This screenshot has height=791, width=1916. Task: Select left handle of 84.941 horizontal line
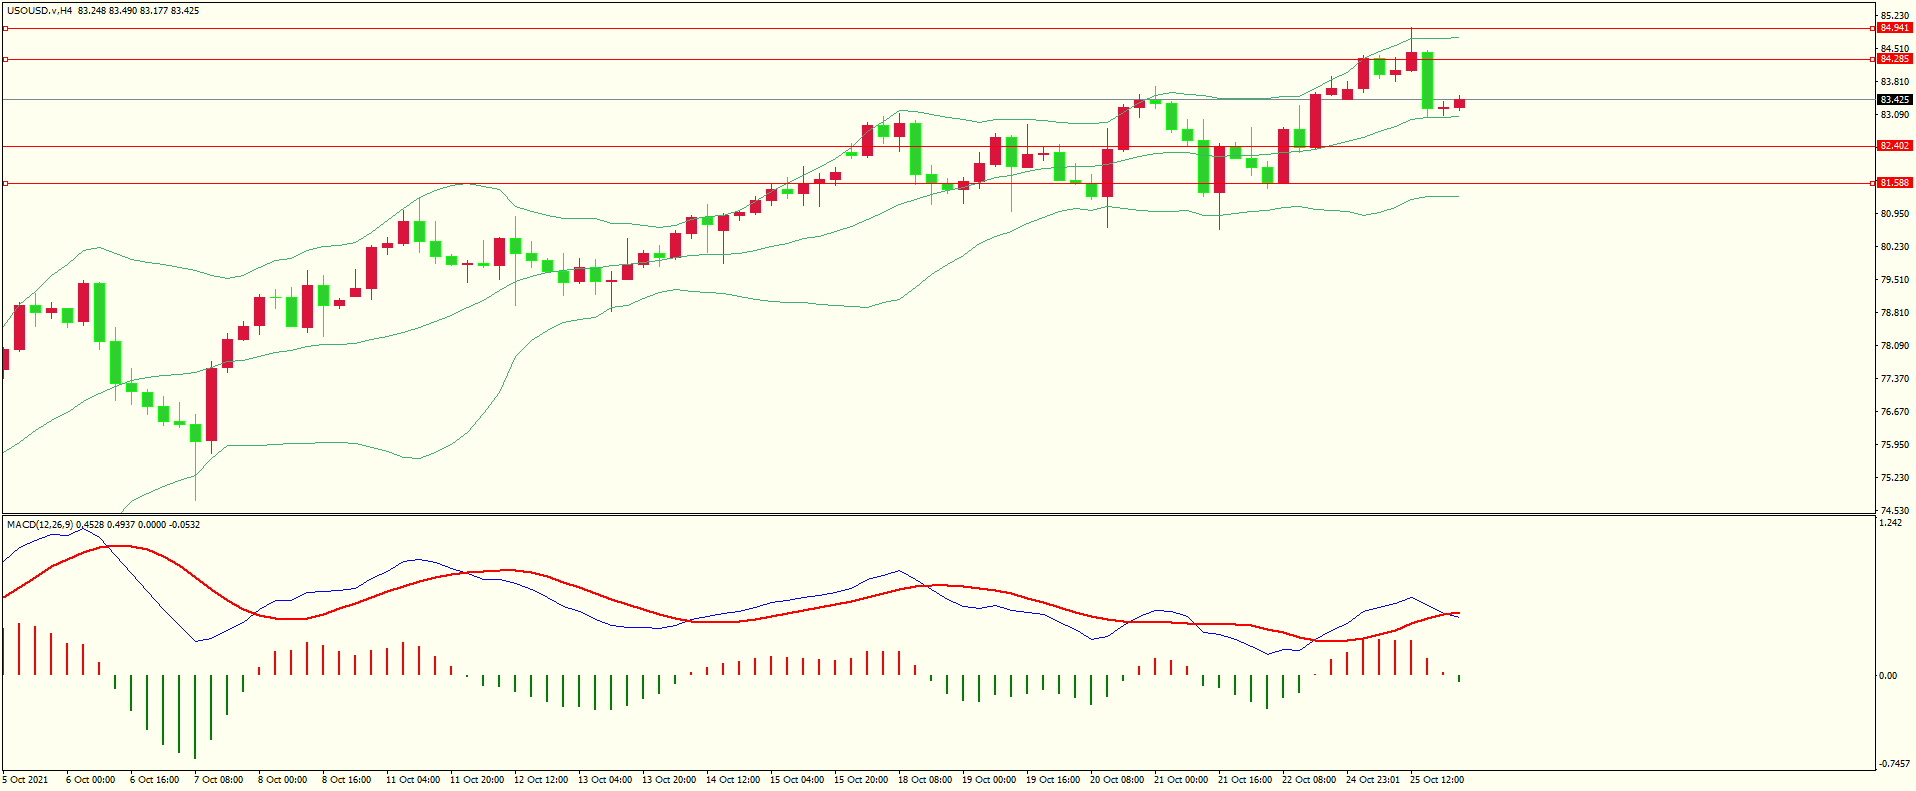[6, 28]
